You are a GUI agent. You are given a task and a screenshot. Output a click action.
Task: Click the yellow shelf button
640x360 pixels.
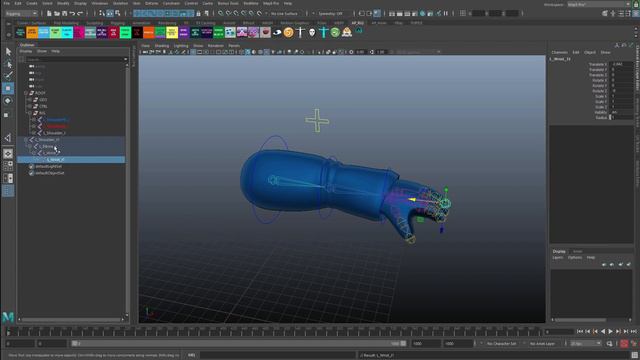[x=172, y=32]
